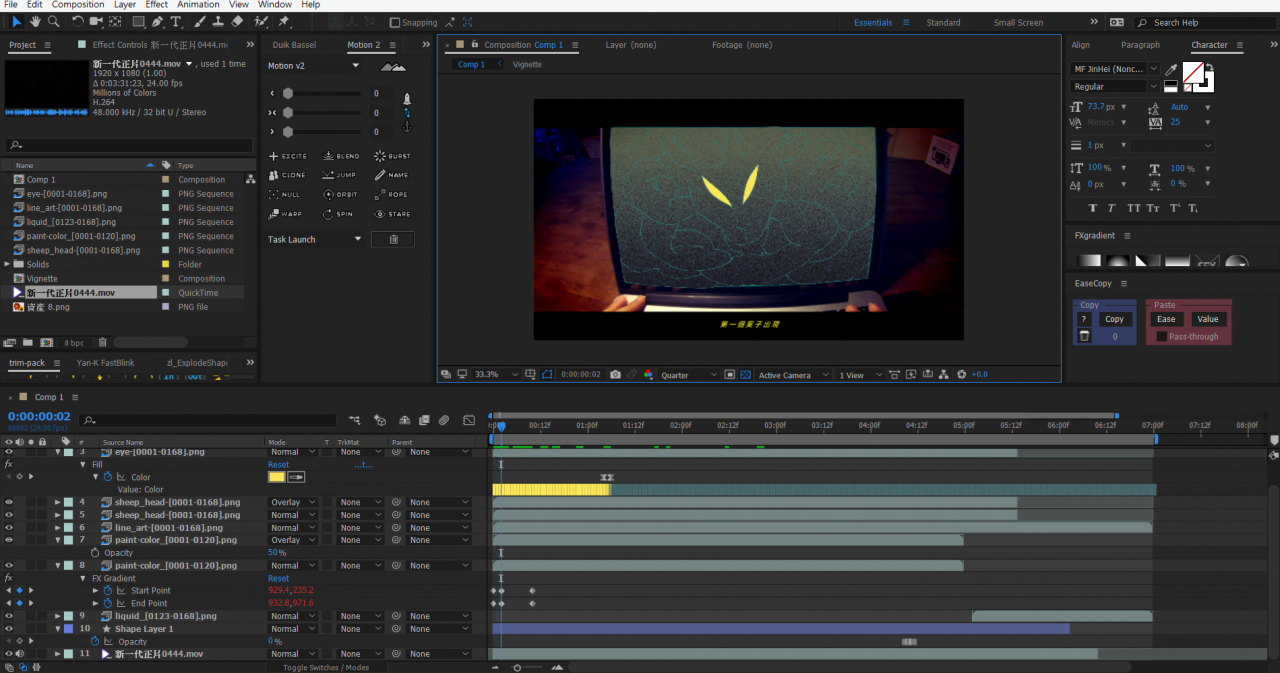Expand the liquid_[0123-0168].png layer
The width and height of the screenshot is (1280, 673).
pyautogui.click(x=58, y=616)
